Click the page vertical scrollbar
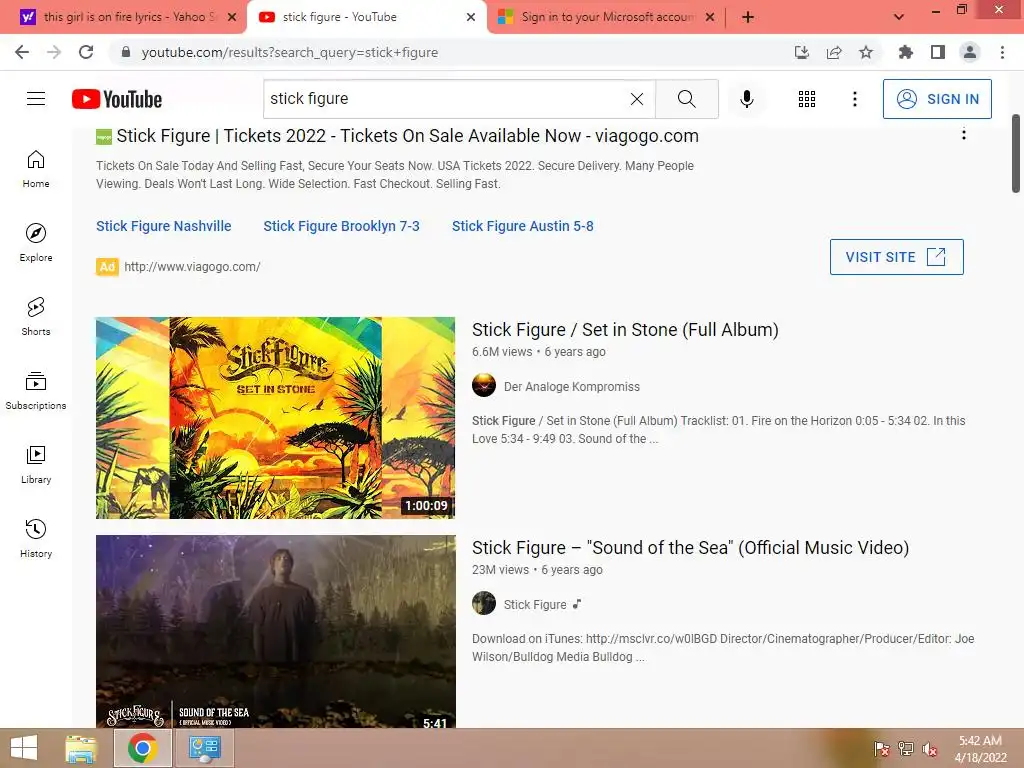Screen dimensions: 1024x768 (1016, 153)
